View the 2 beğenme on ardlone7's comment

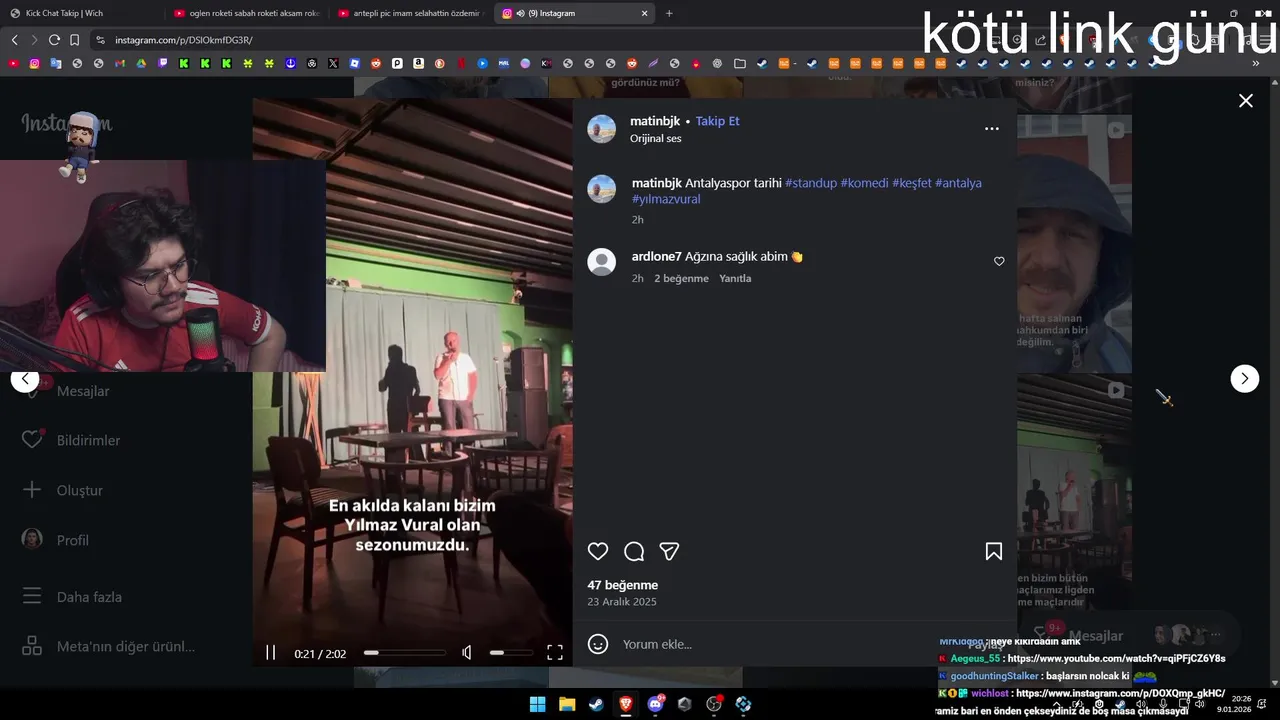681,278
